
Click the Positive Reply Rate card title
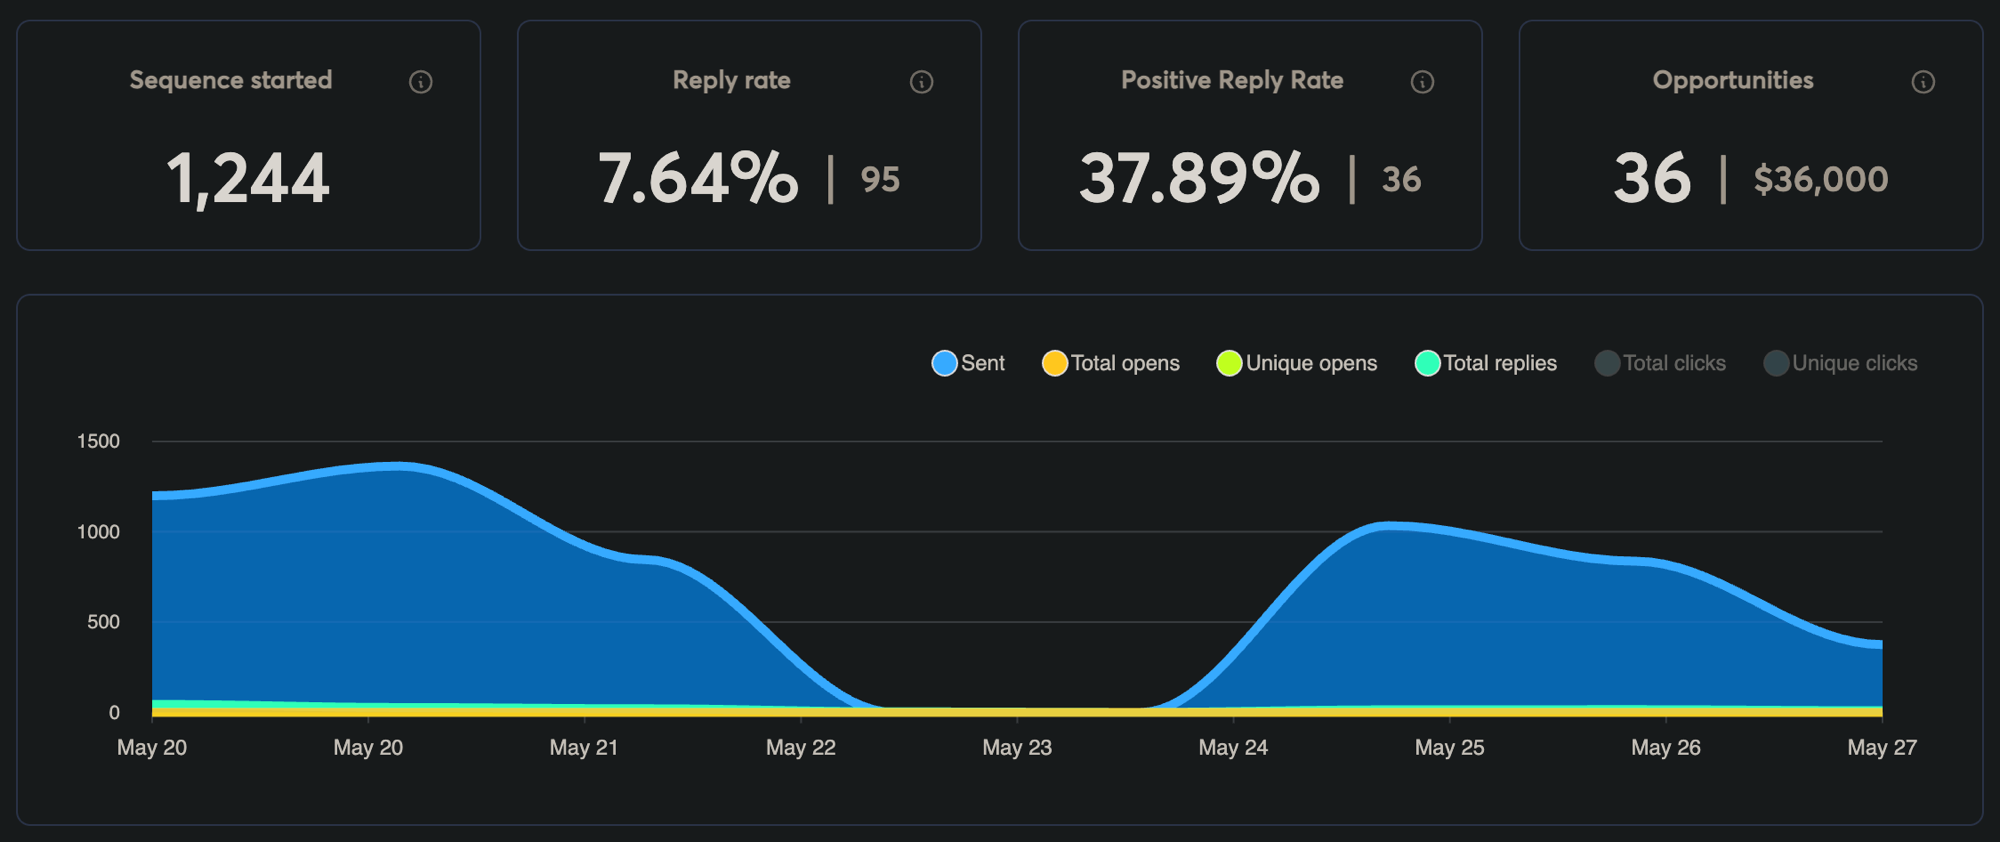[x=1232, y=81]
